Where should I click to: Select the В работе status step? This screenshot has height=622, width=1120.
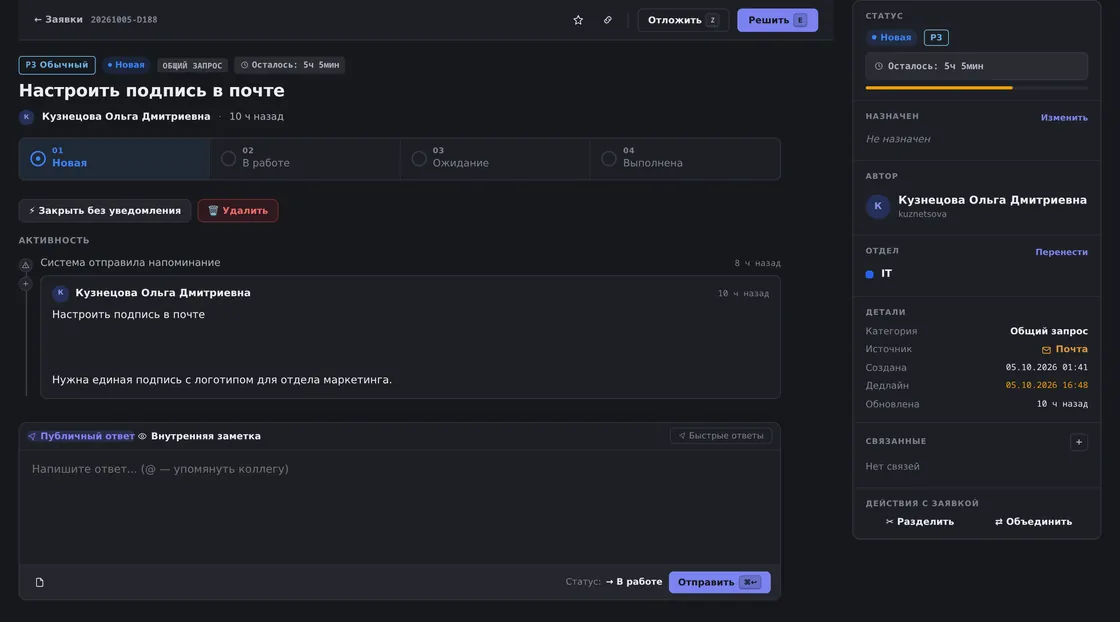coord(305,159)
